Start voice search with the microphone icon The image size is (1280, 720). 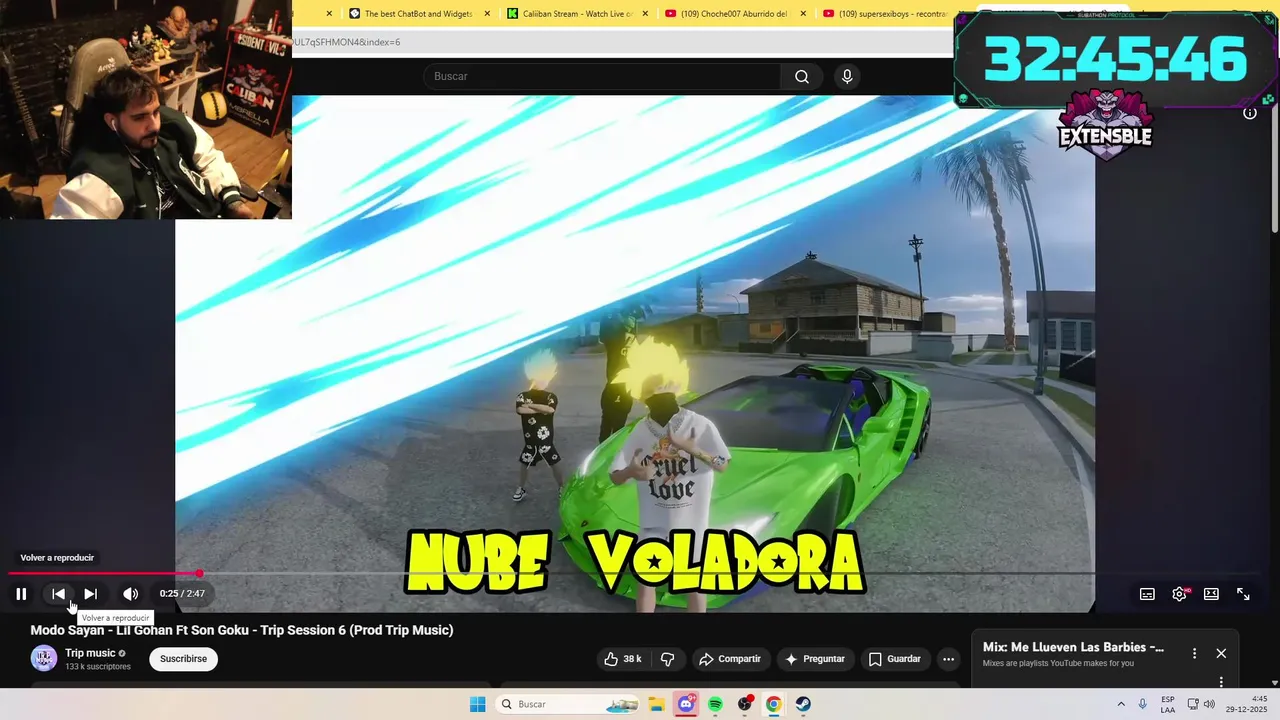tap(847, 77)
